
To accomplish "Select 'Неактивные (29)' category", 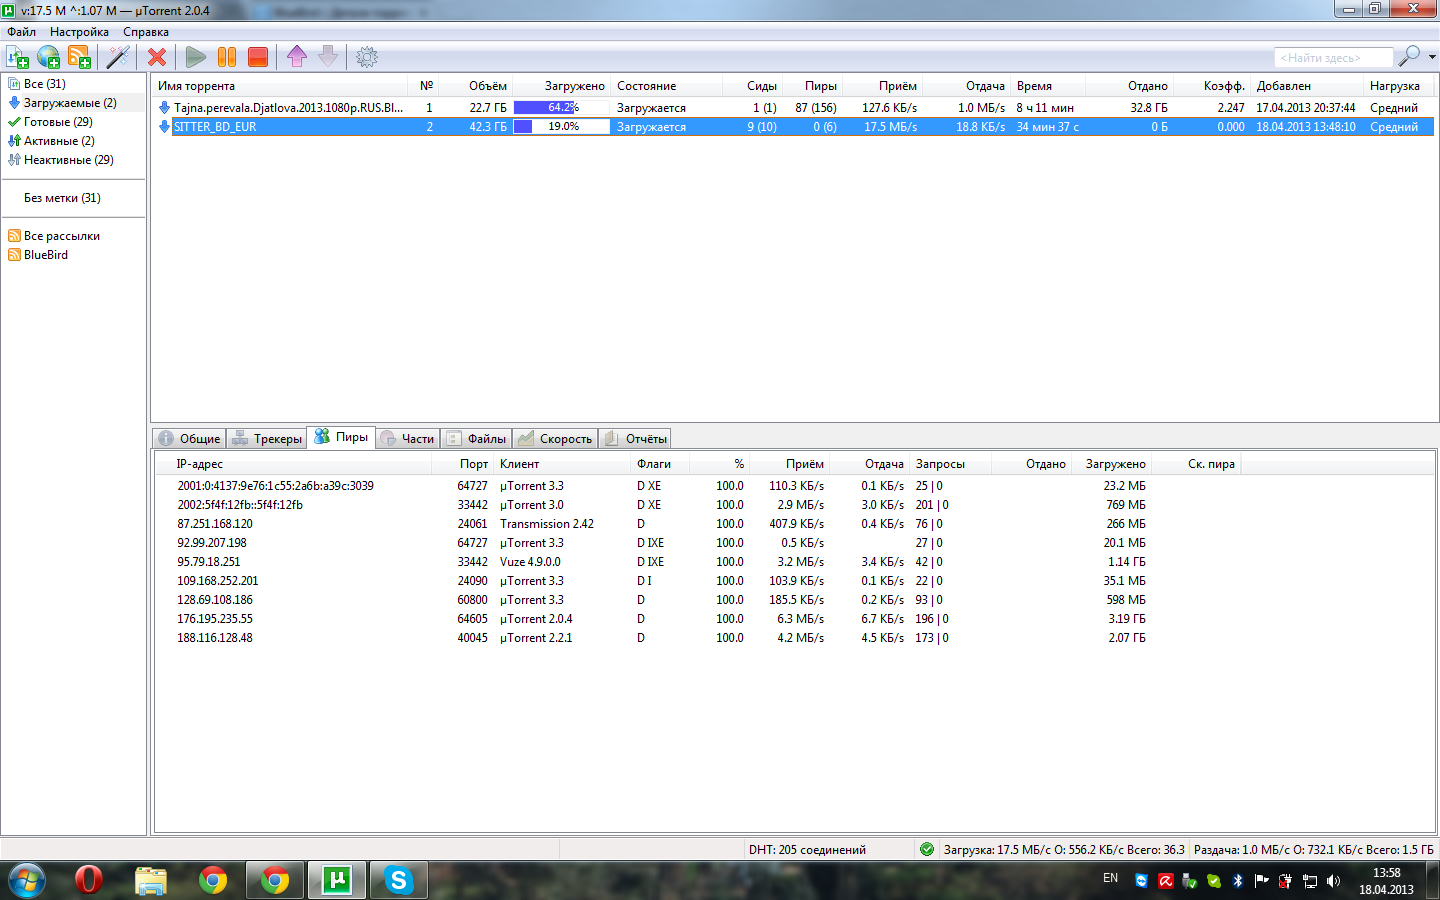I will pyautogui.click(x=68, y=160).
